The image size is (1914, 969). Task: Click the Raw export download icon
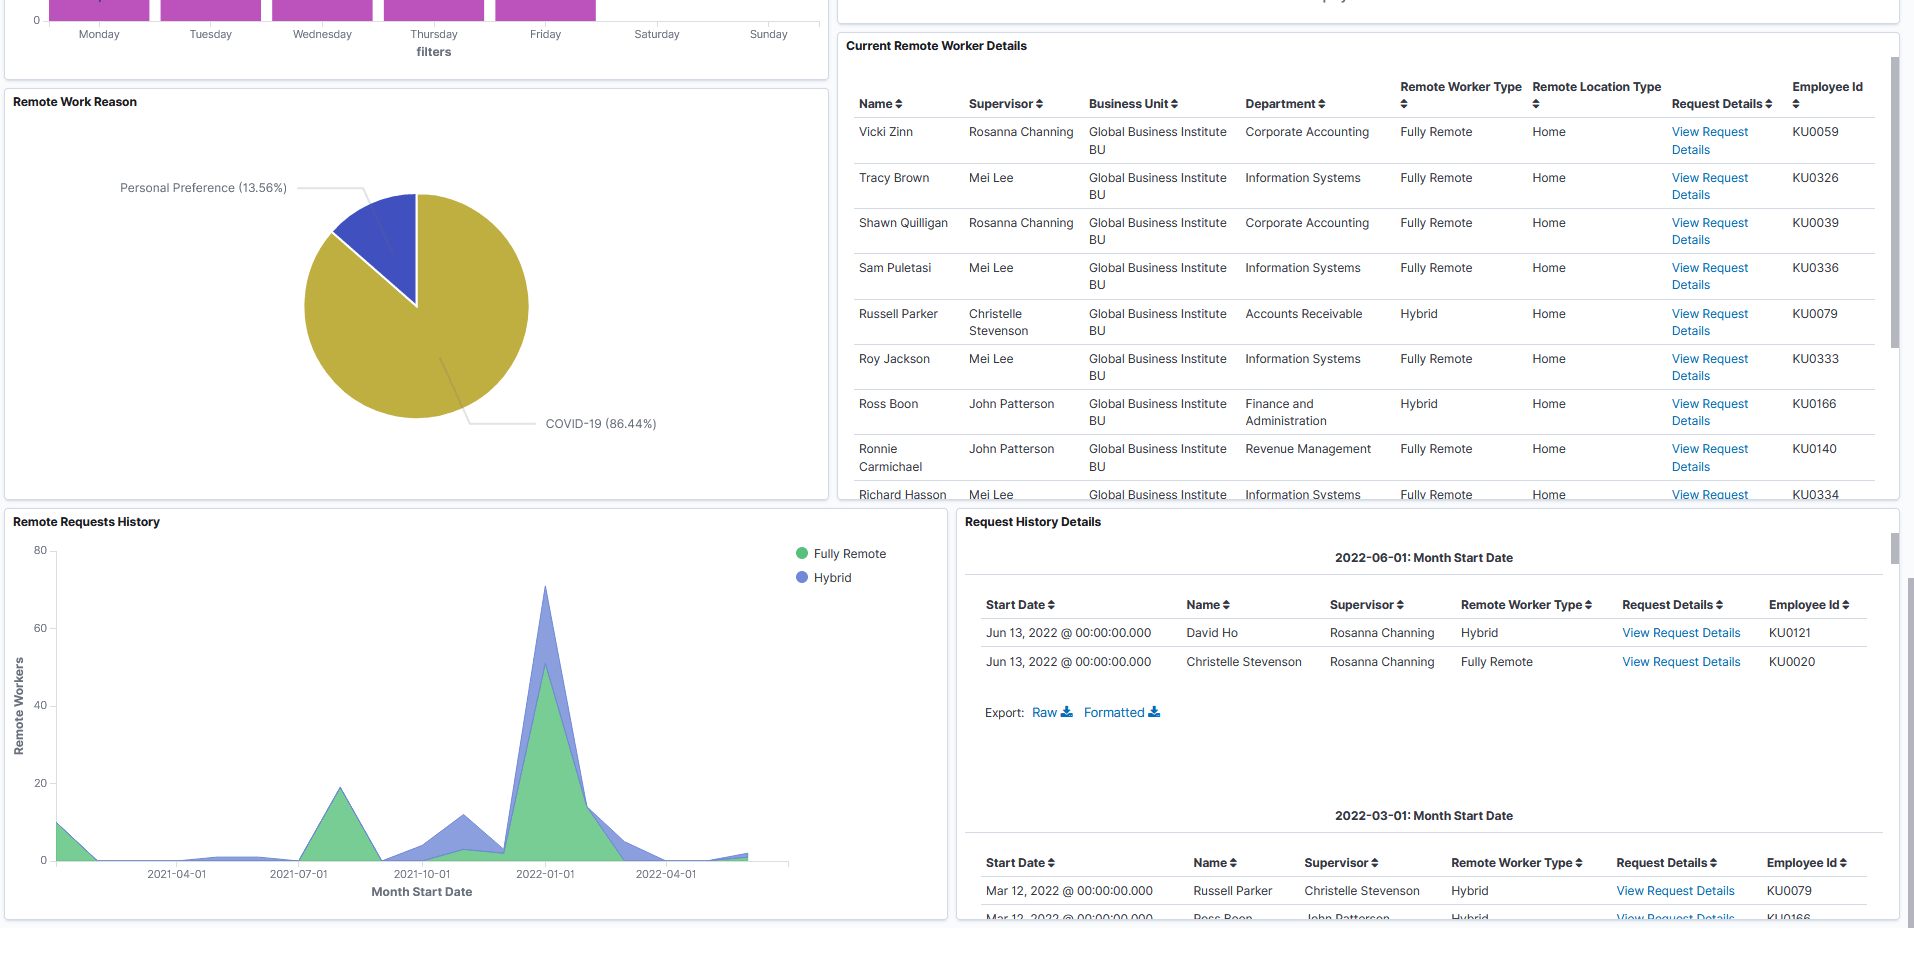pyautogui.click(x=1066, y=711)
